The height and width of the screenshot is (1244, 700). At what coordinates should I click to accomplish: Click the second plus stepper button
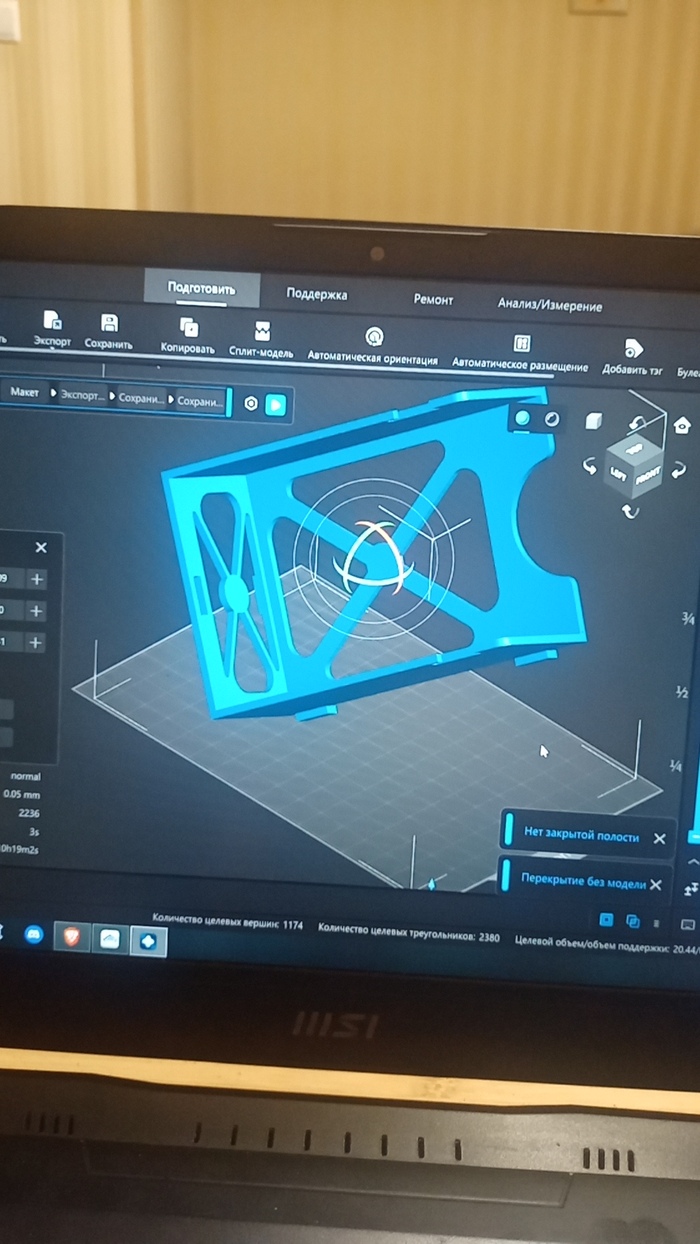click(x=36, y=610)
